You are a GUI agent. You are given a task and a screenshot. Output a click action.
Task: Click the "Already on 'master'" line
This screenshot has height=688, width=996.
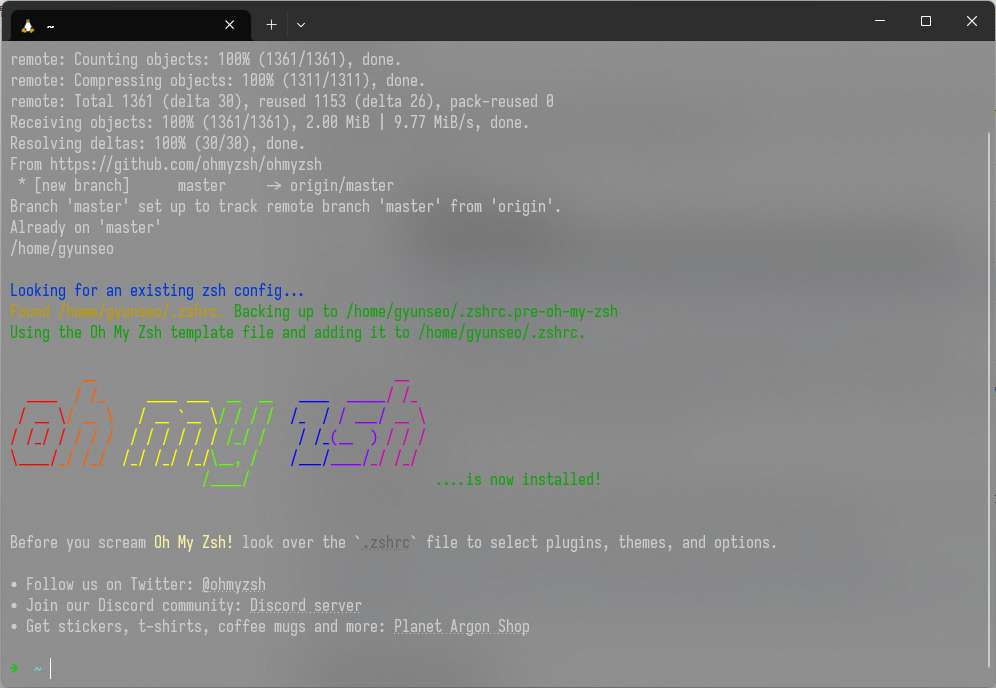click(86, 227)
